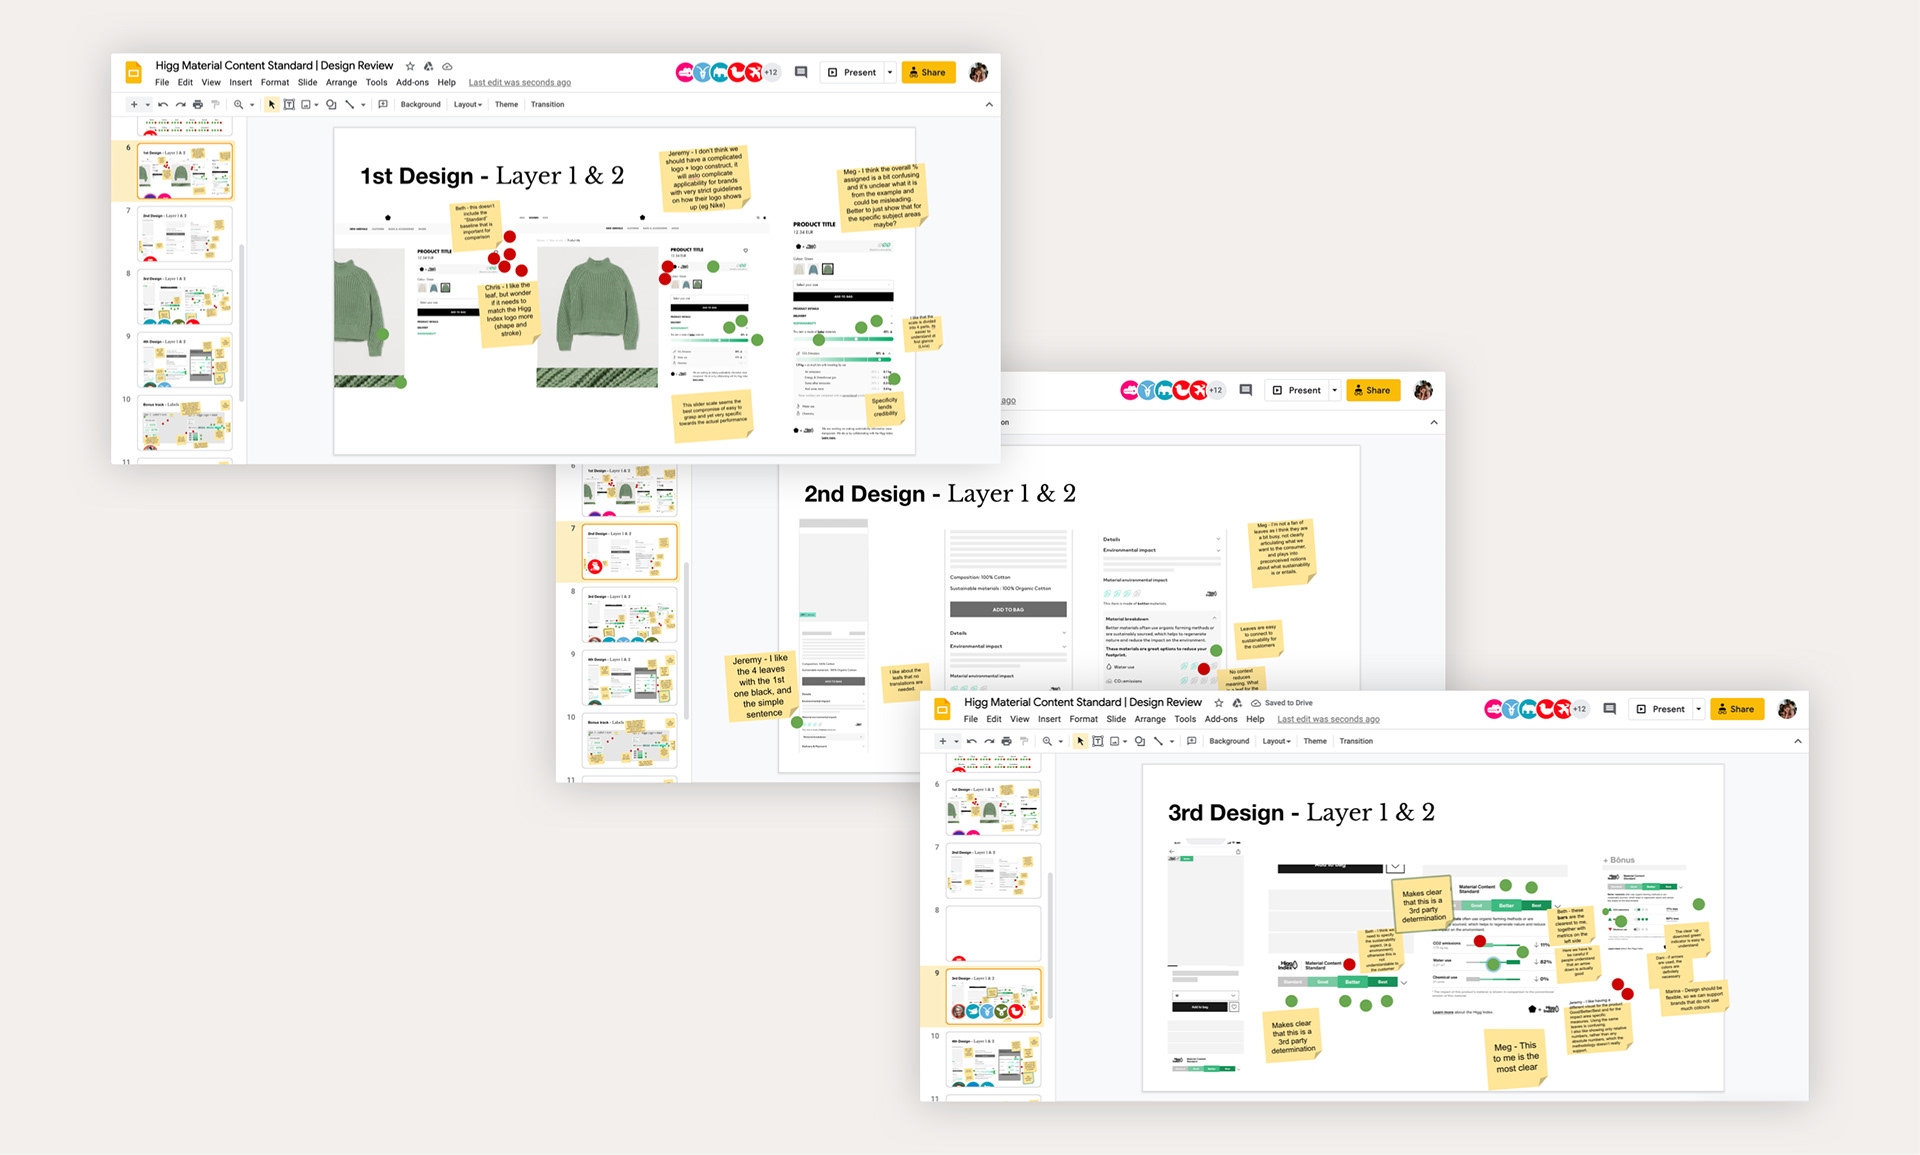This screenshot has width=1920, height=1155.
Task: Select the slide 10 thumbnail in the 2nd Design window filmstrip
Action: tap(629, 741)
